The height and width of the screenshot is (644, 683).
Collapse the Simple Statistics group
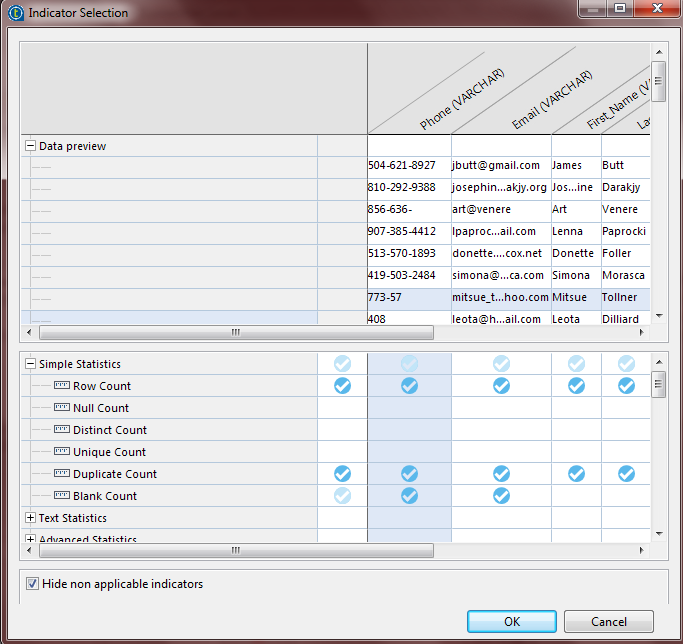click(30, 364)
